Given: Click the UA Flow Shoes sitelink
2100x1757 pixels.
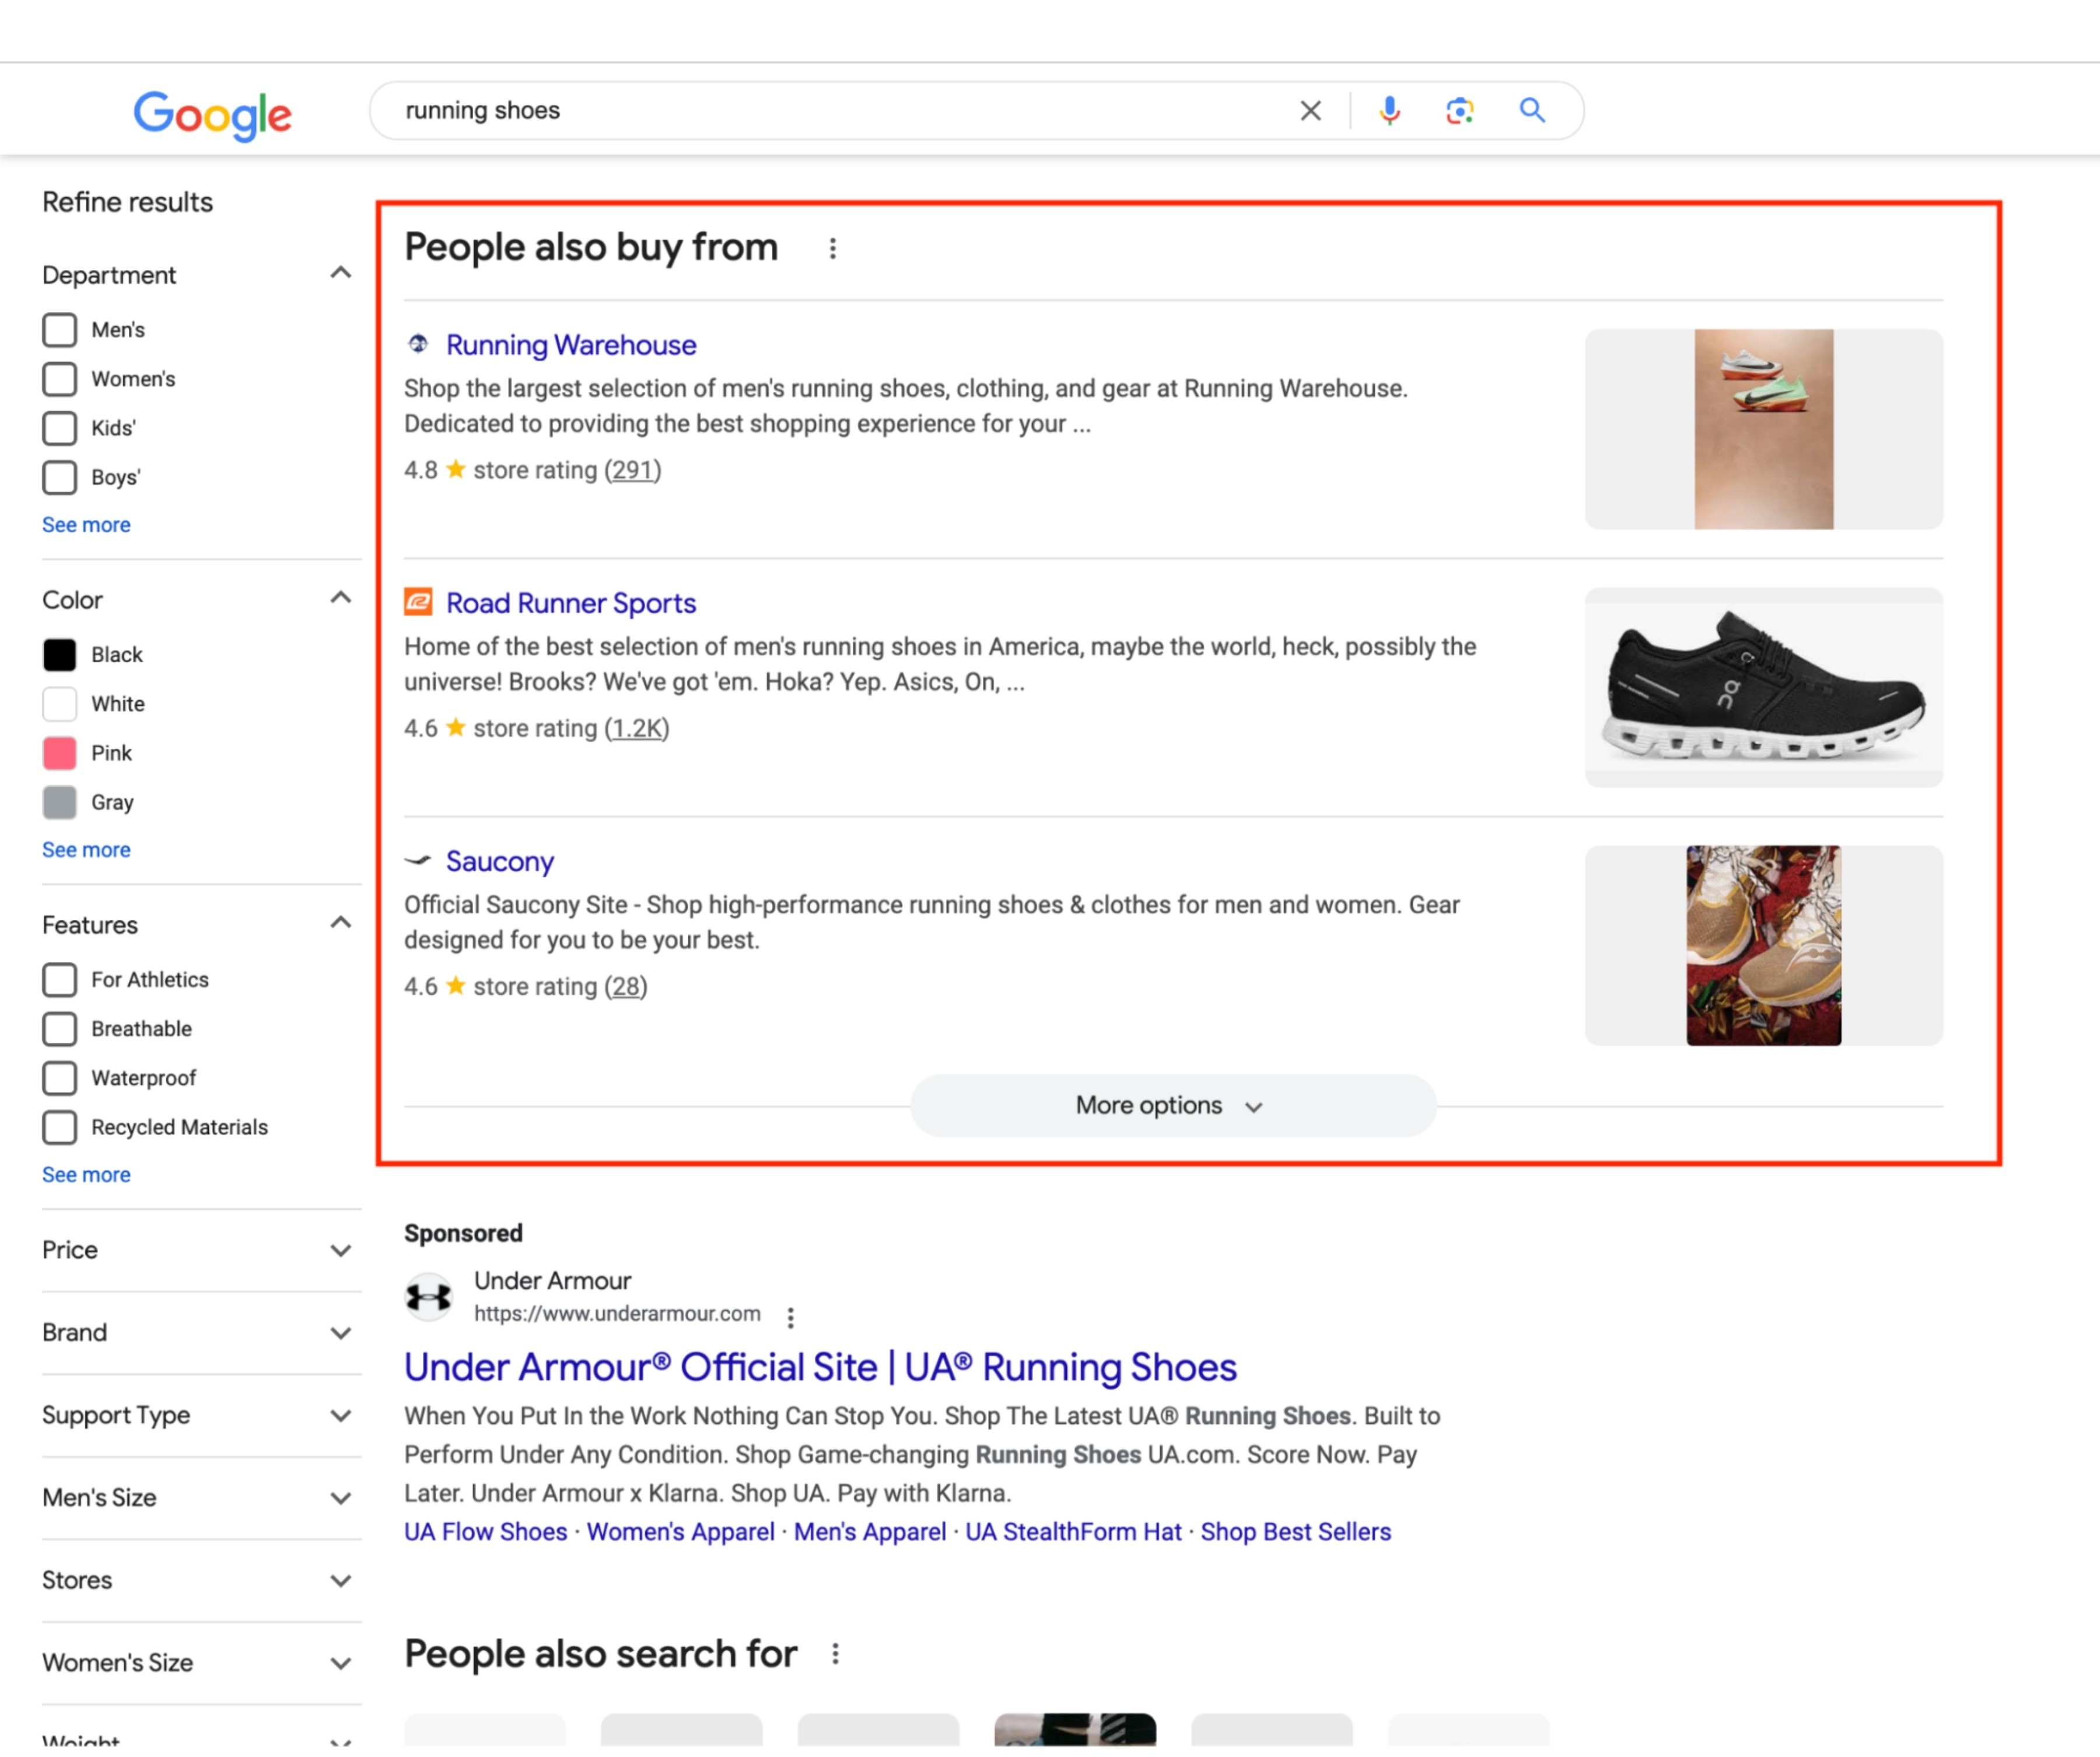Looking at the screenshot, I should [484, 1531].
